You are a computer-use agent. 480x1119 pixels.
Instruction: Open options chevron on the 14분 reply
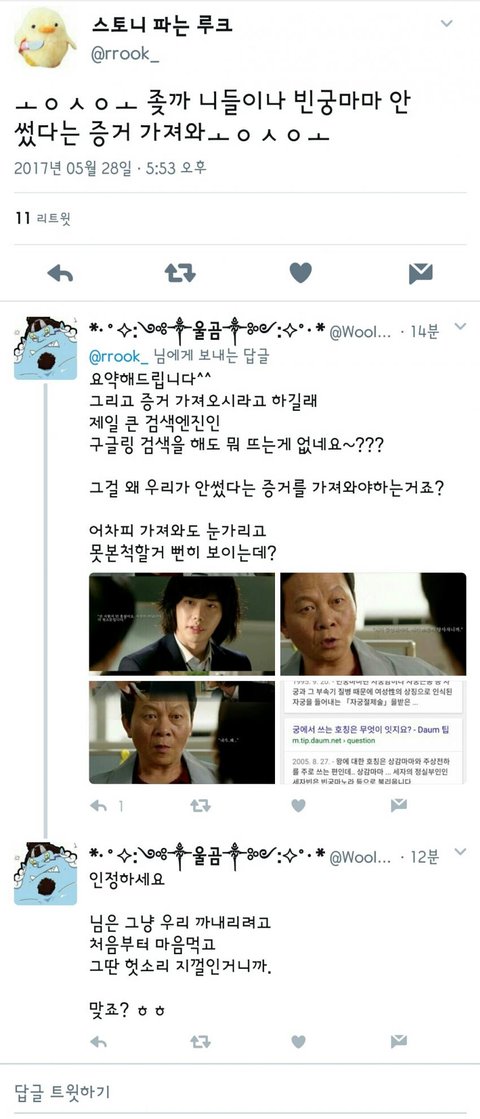[x=460, y=327]
